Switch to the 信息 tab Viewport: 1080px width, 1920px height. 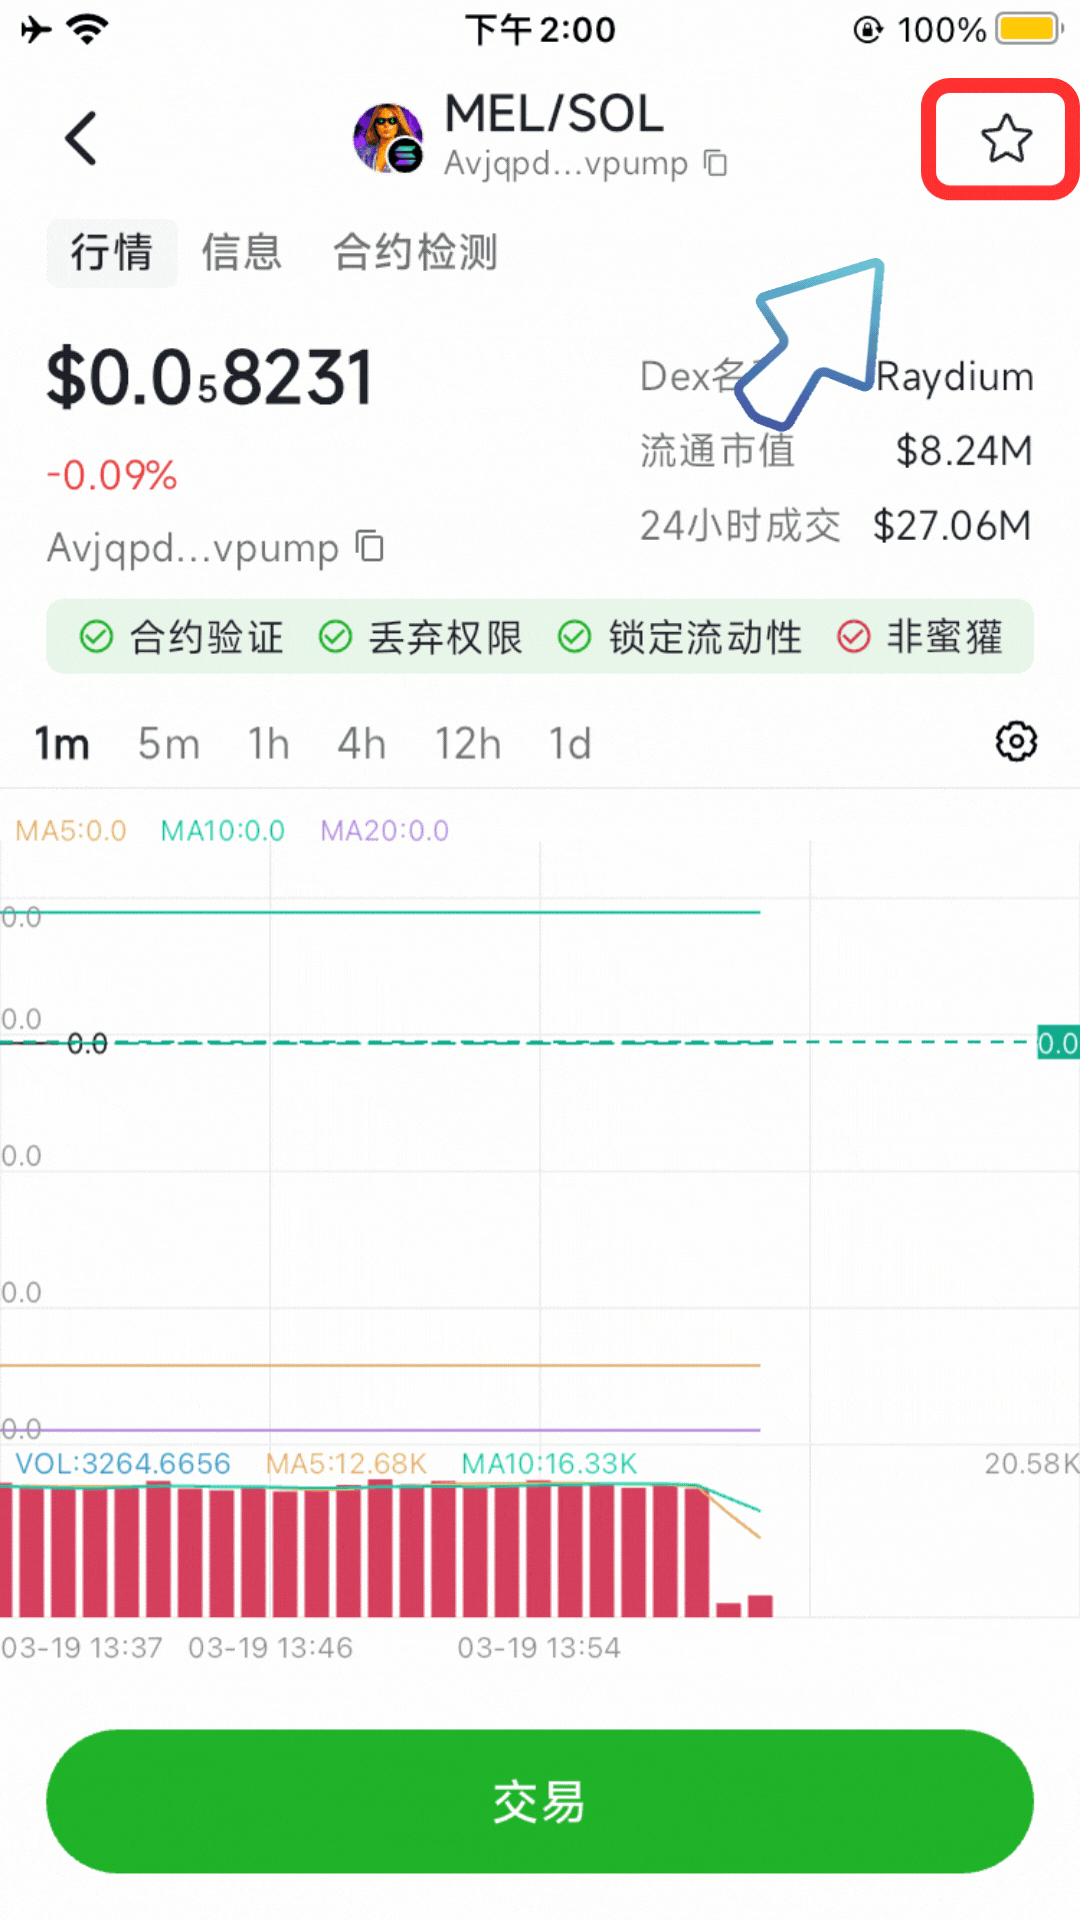(x=241, y=252)
